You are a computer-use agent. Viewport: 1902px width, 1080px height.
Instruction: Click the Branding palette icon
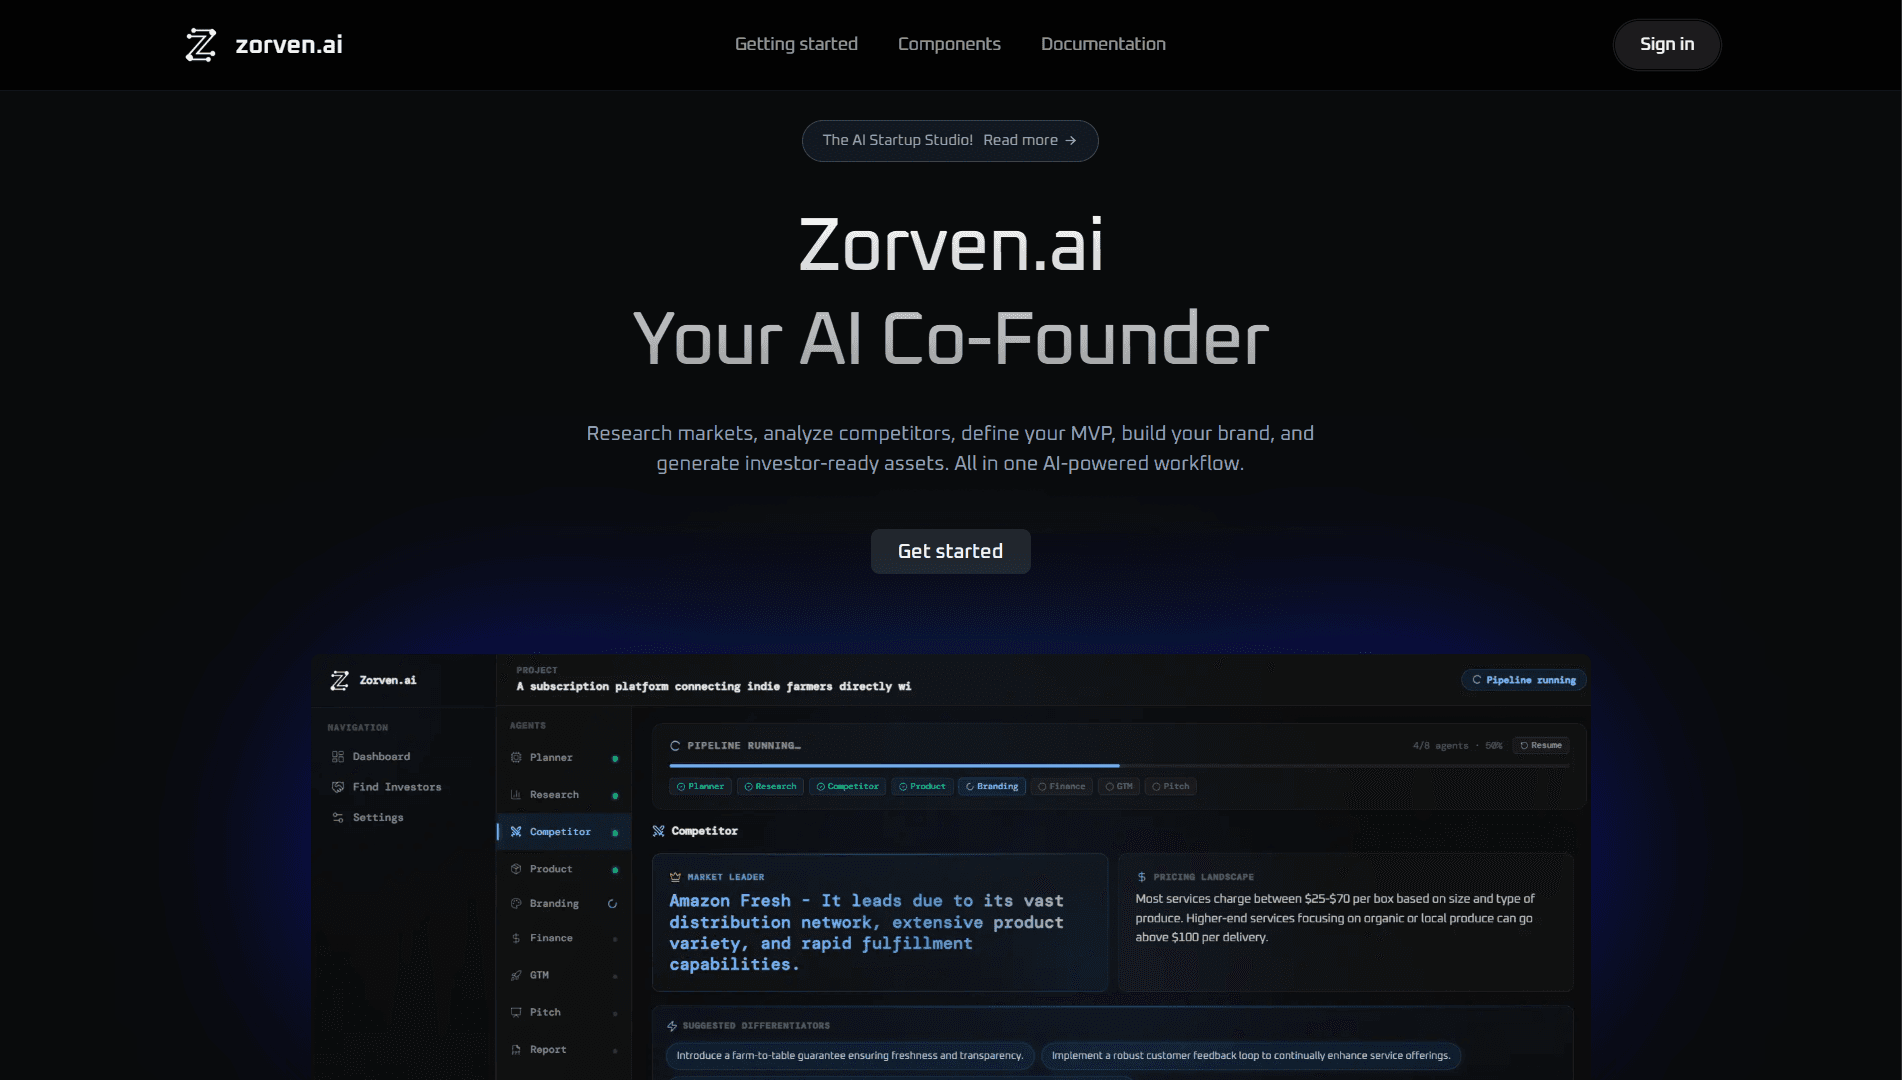(516, 904)
